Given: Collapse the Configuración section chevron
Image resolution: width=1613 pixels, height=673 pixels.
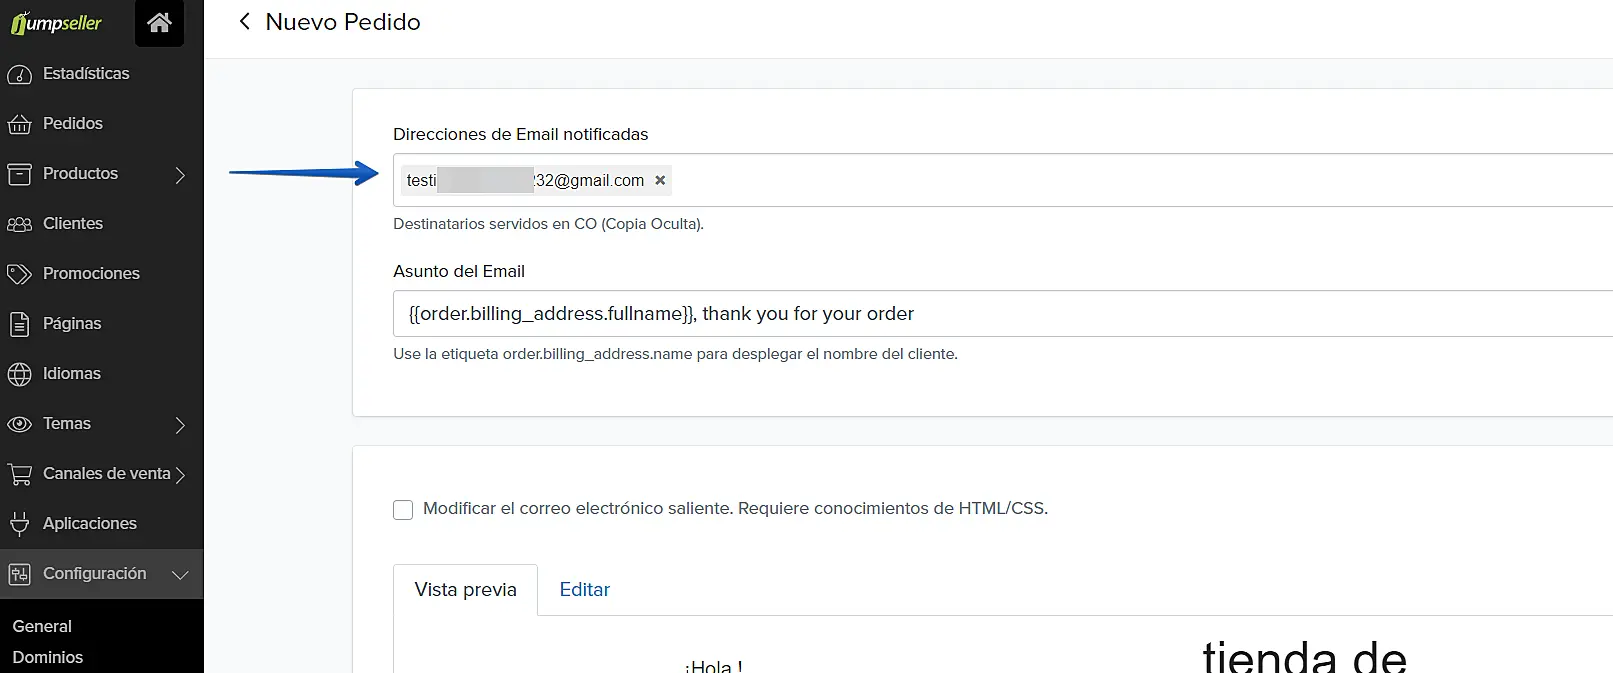Looking at the screenshot, I should coord(180,575).
